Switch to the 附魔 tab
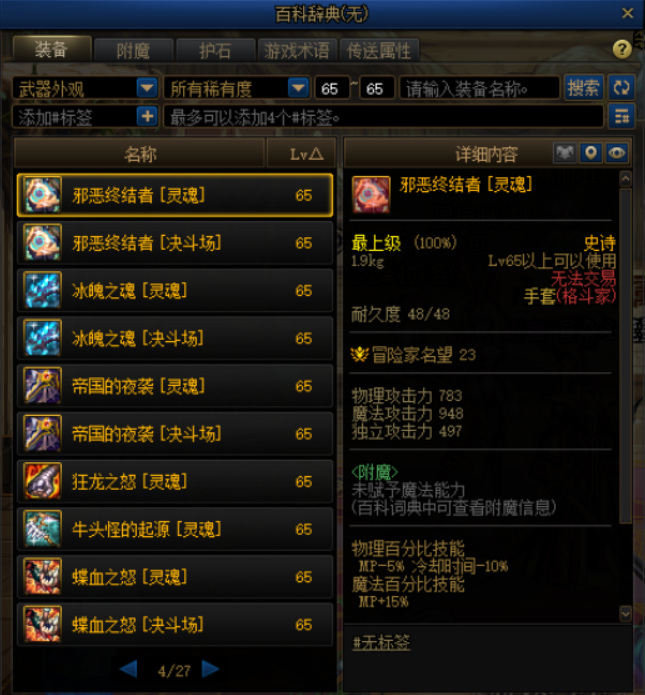 coord(133,51)
